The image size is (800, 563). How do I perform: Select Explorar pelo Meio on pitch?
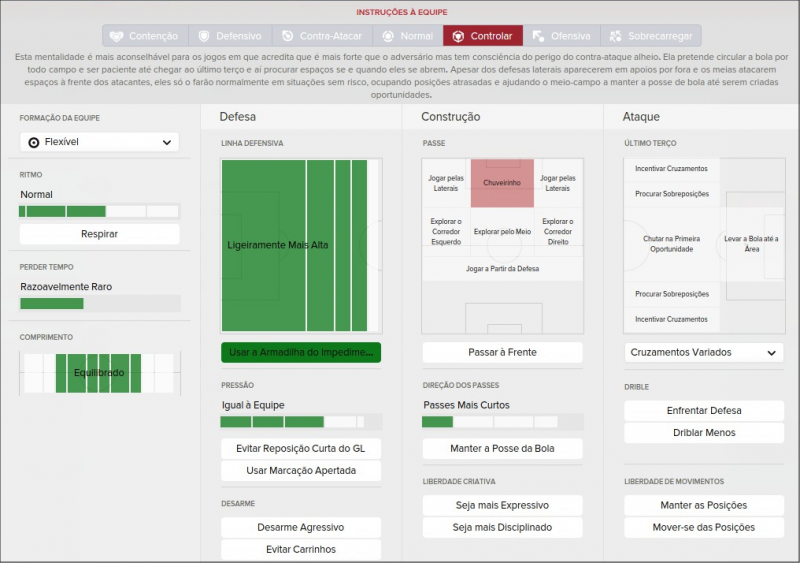pos(502,231)
